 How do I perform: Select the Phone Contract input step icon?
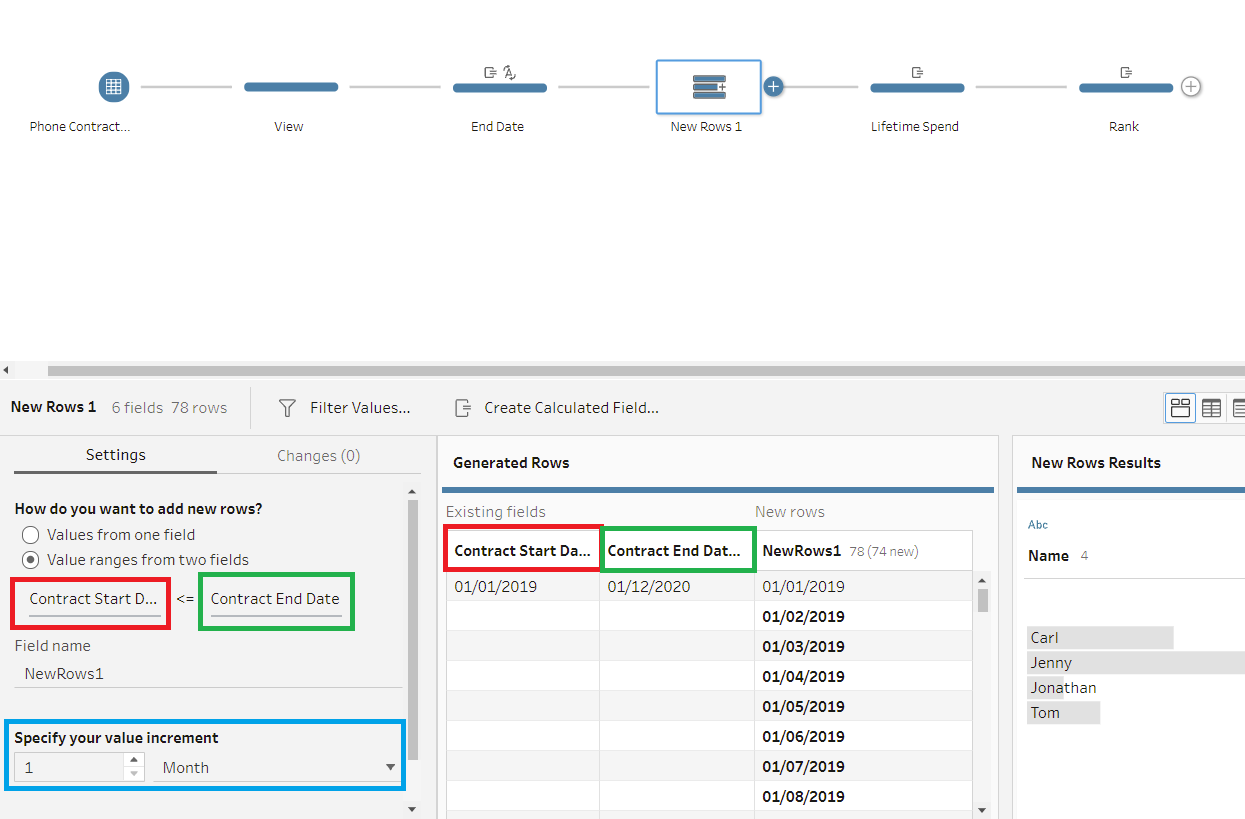pos(114,87)
